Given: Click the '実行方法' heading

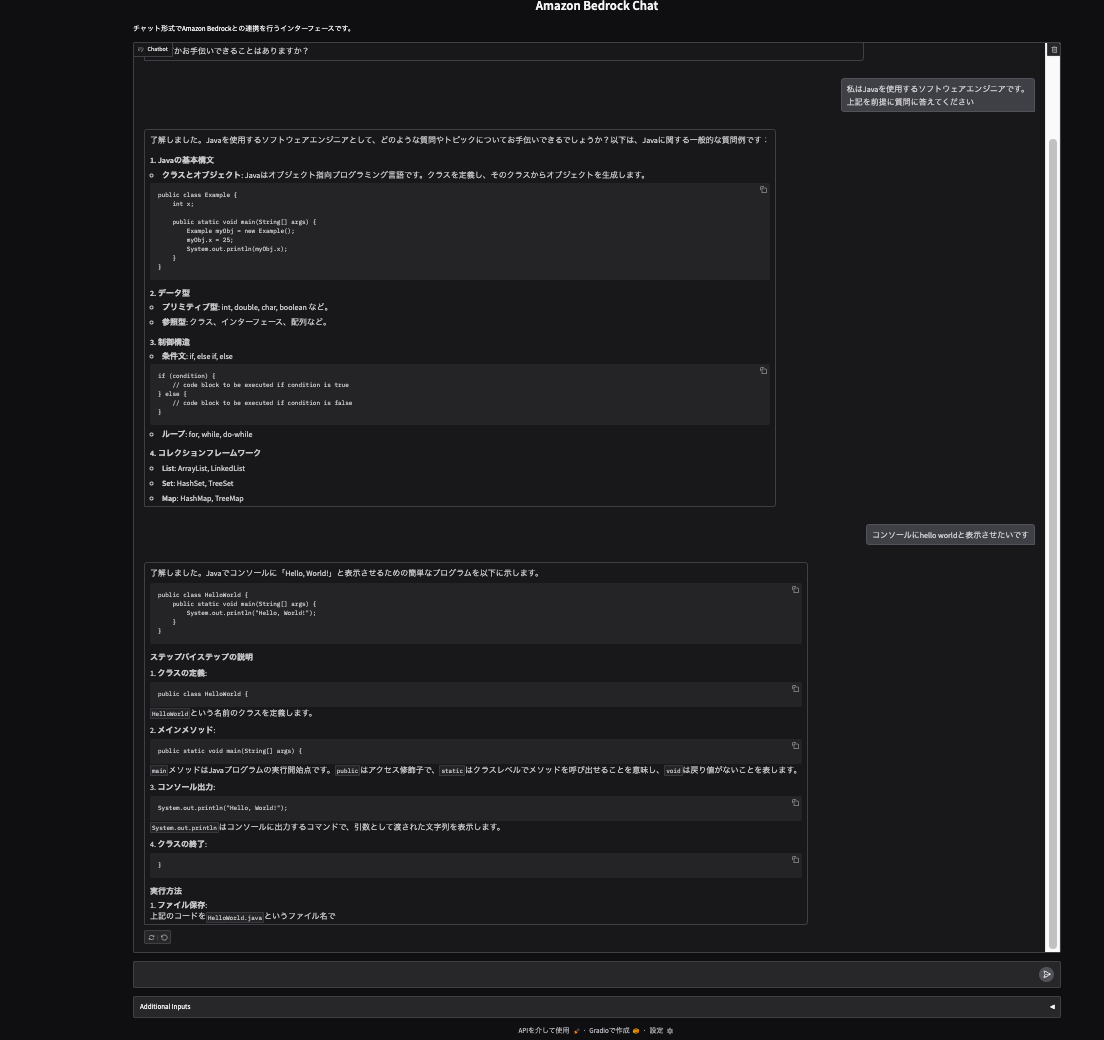Looking at the screenshot, I should point(165,891).
